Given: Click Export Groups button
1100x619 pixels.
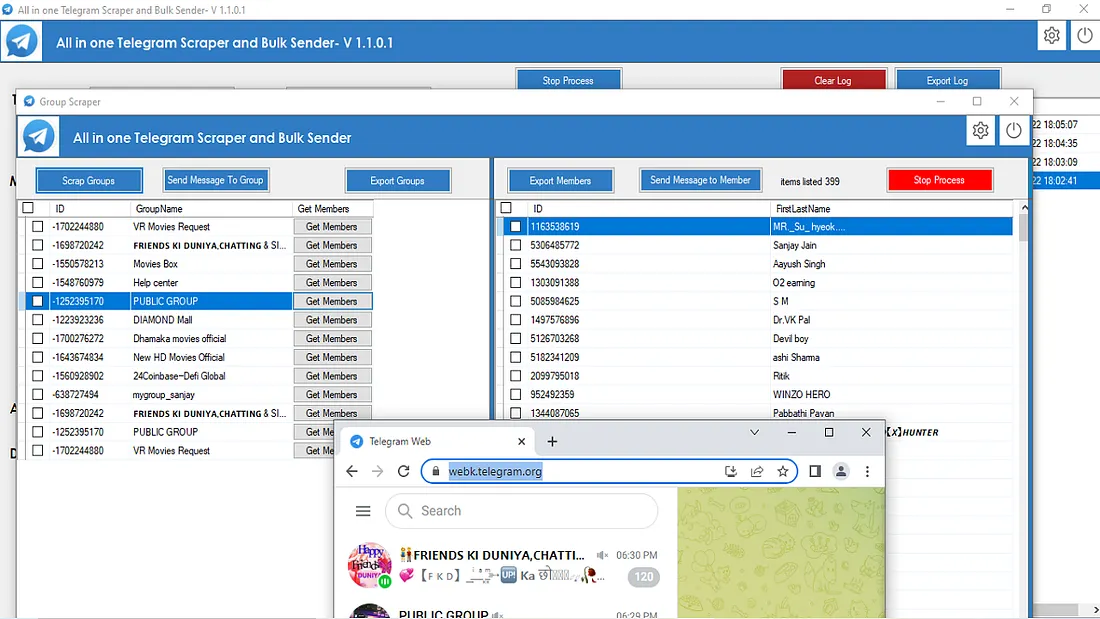Looking at the screenshot, I should point(397,180).
